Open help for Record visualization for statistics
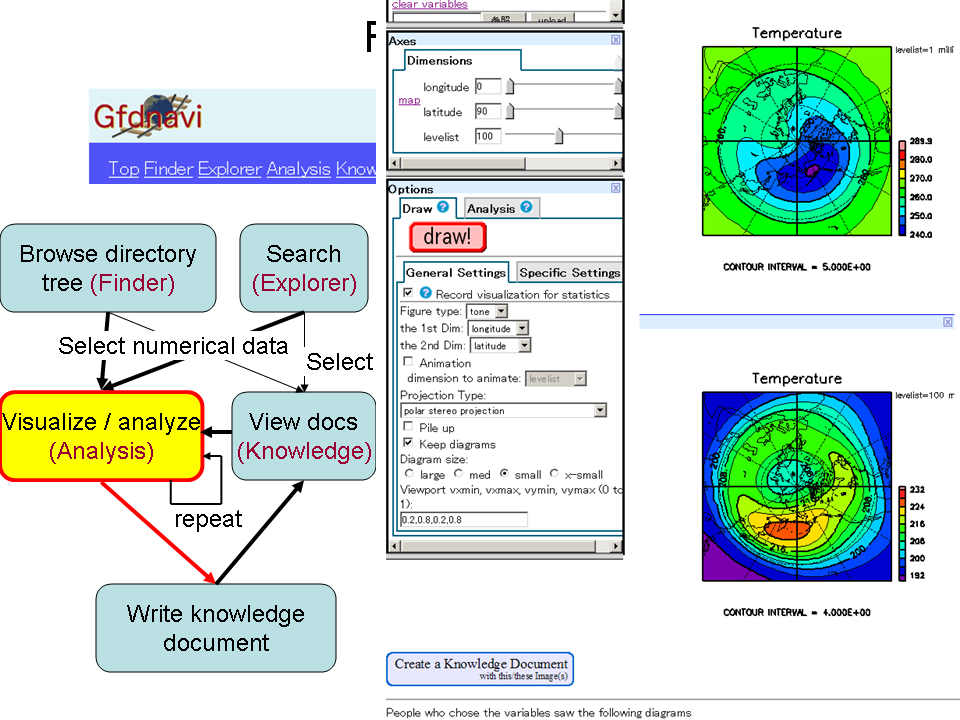 point(426,293)
